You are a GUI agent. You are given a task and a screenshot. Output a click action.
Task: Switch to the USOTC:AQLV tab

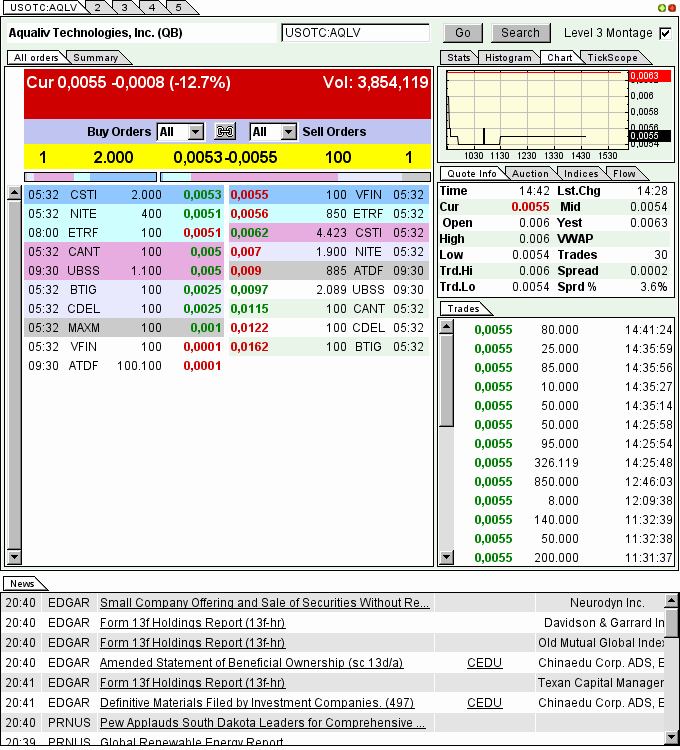(44, 7)
